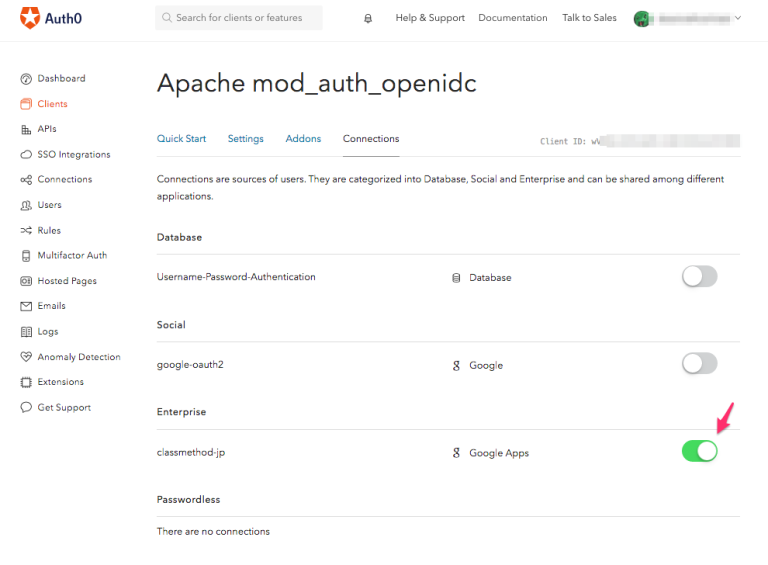Viewport: 768px width, 565px height.
Task: Turn on the google-oauth2 social connection
Action: click(699, 364)
